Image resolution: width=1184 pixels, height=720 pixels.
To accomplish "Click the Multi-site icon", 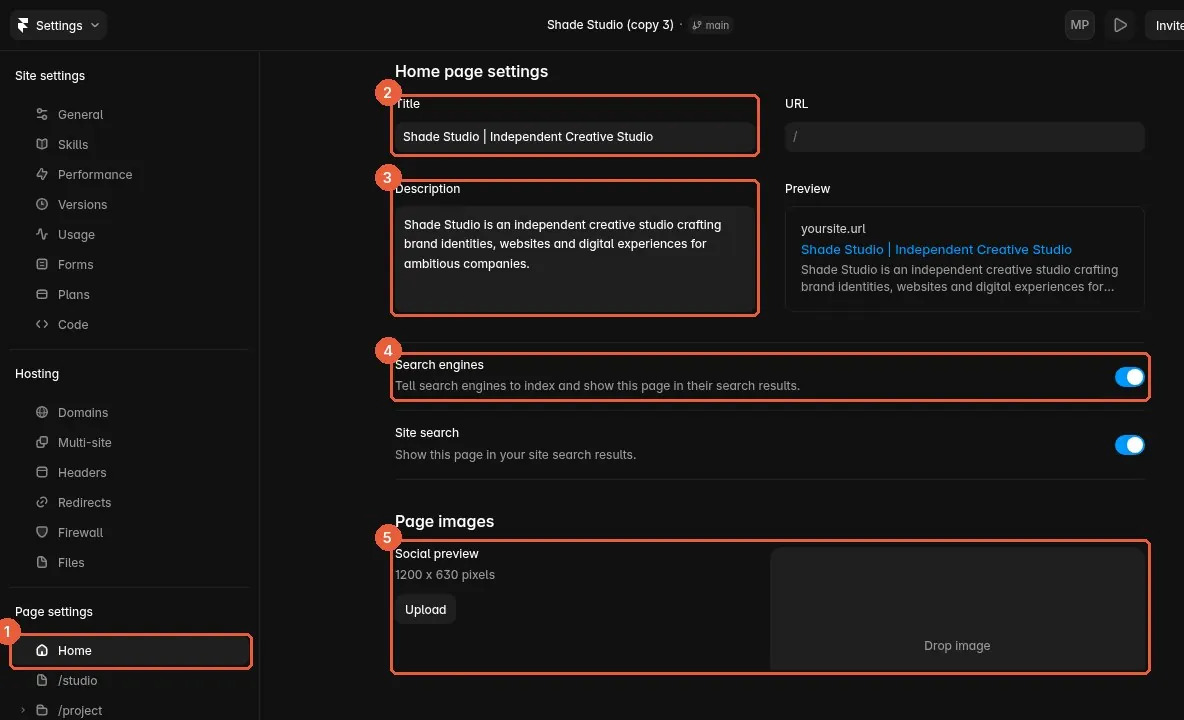I will pyautogui.click(x=42, y=442).
